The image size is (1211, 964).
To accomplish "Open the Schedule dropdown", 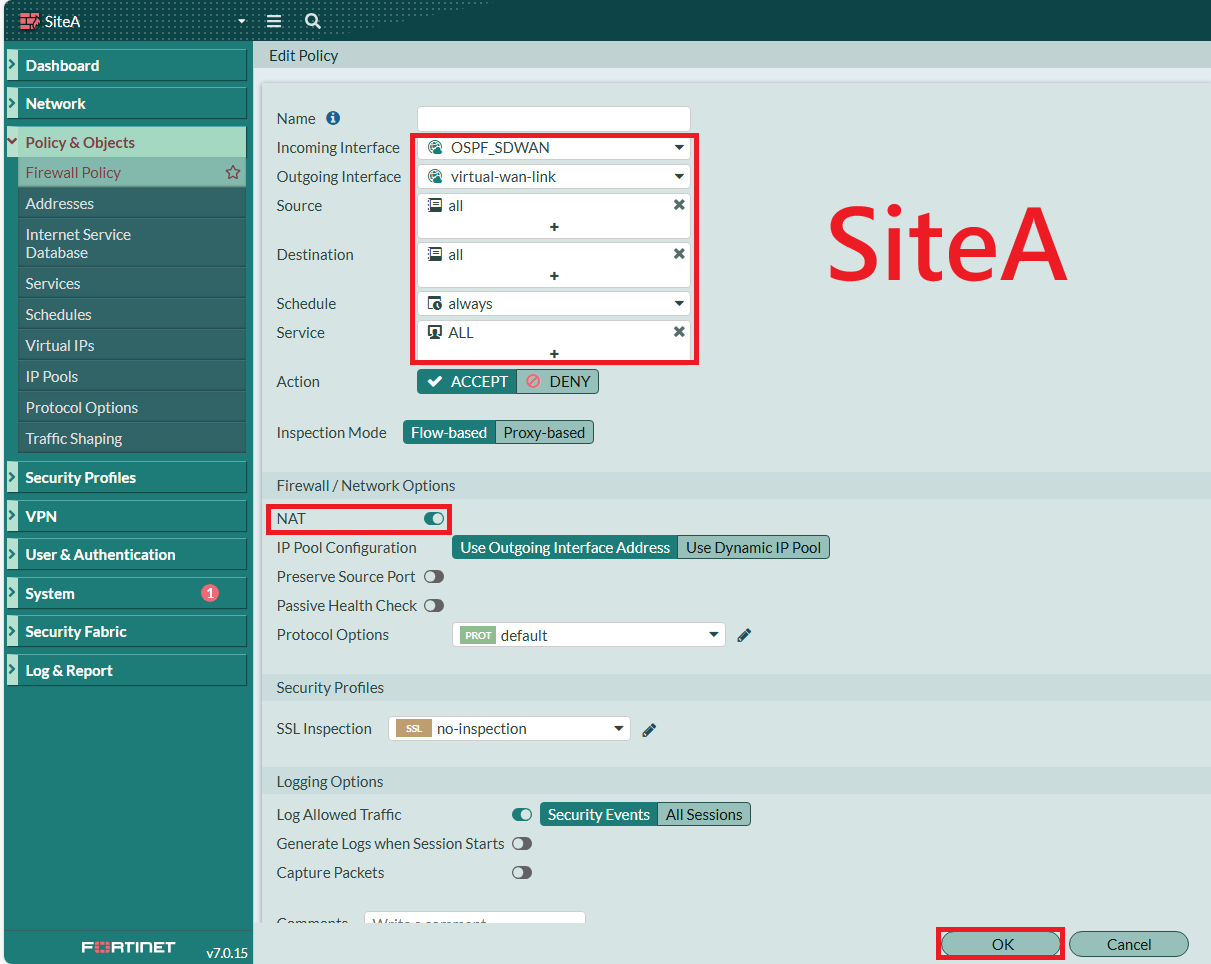I will [x=554, y=303].
